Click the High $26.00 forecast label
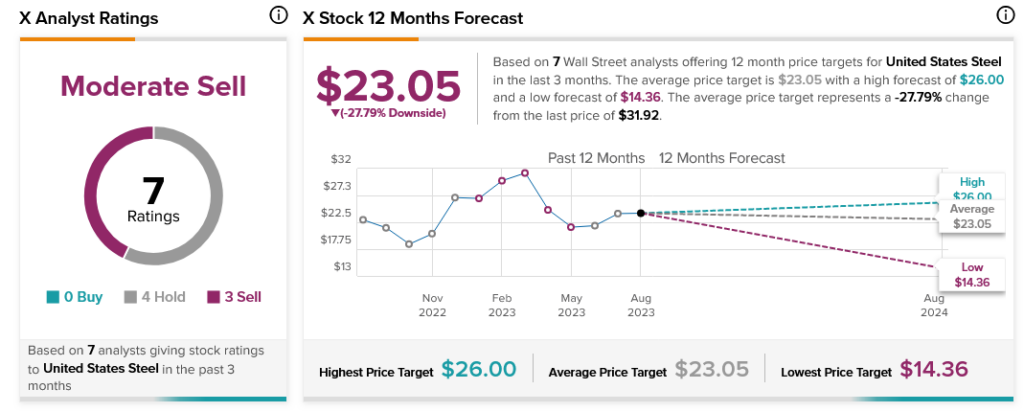This screenshot has width=1024, height=412. click(972, 189)
